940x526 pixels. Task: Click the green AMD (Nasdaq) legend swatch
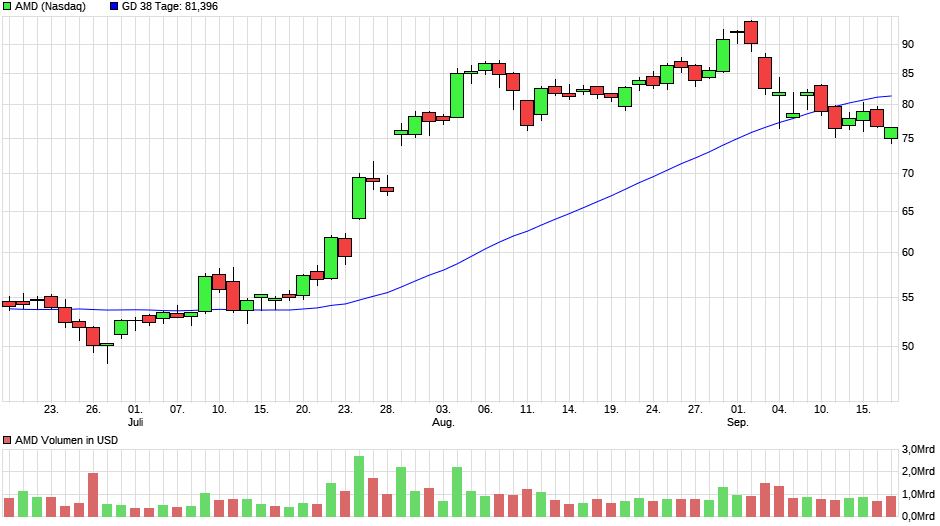click(x=7, y=7)
